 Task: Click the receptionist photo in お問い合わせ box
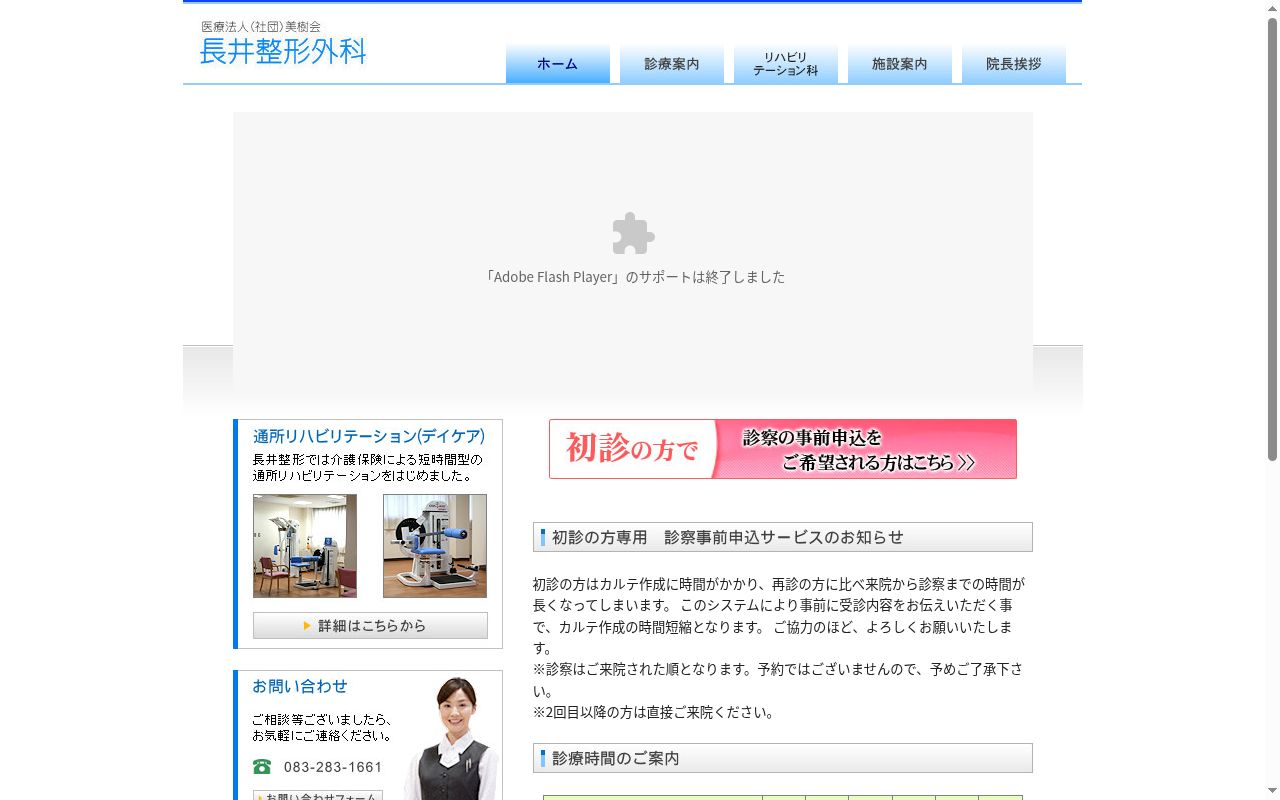452,738
